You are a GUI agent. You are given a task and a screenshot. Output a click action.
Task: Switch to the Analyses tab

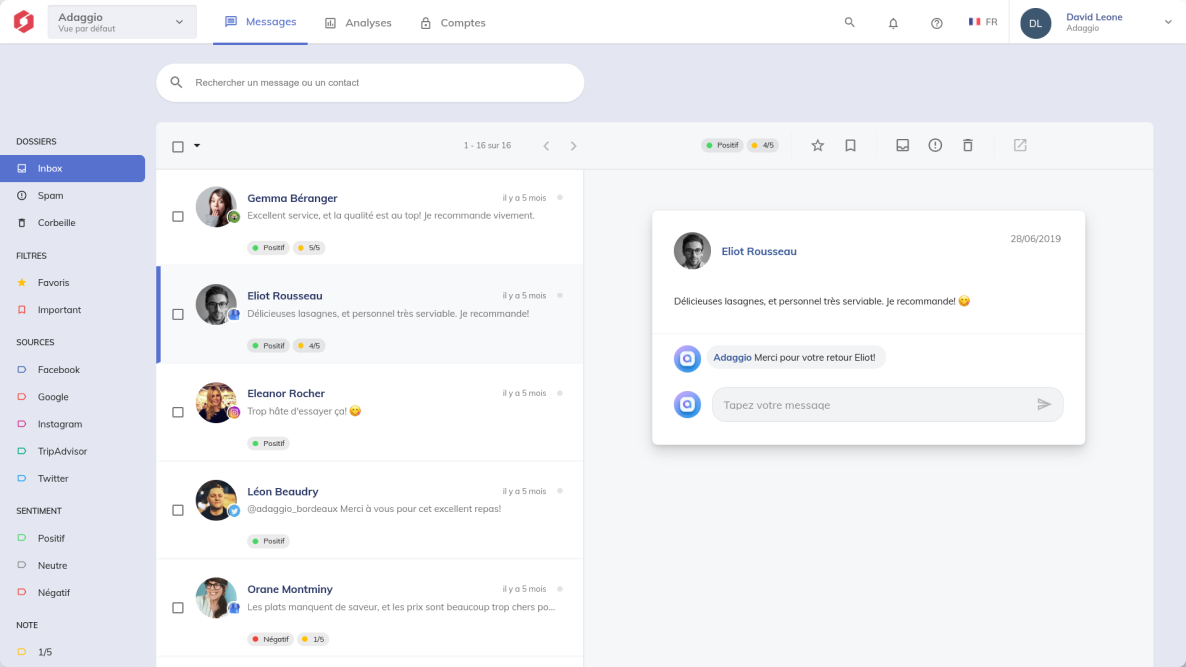[358, 23]
